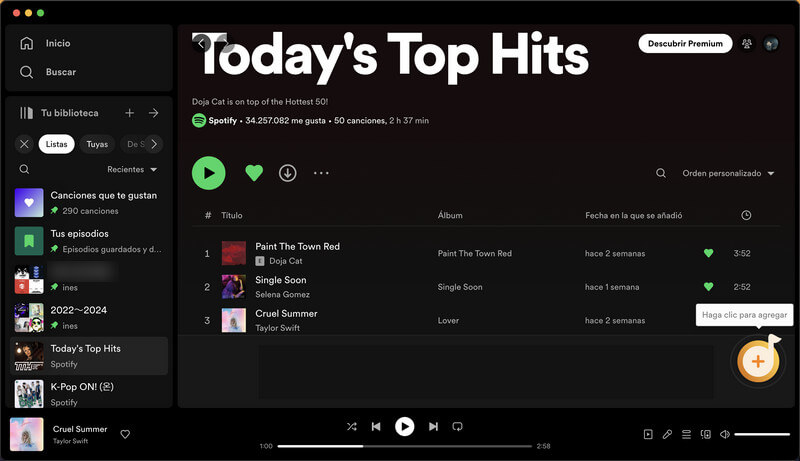Open the friends activity icon
Viewport: 800px width, 461px height.
tap(747, 44)
